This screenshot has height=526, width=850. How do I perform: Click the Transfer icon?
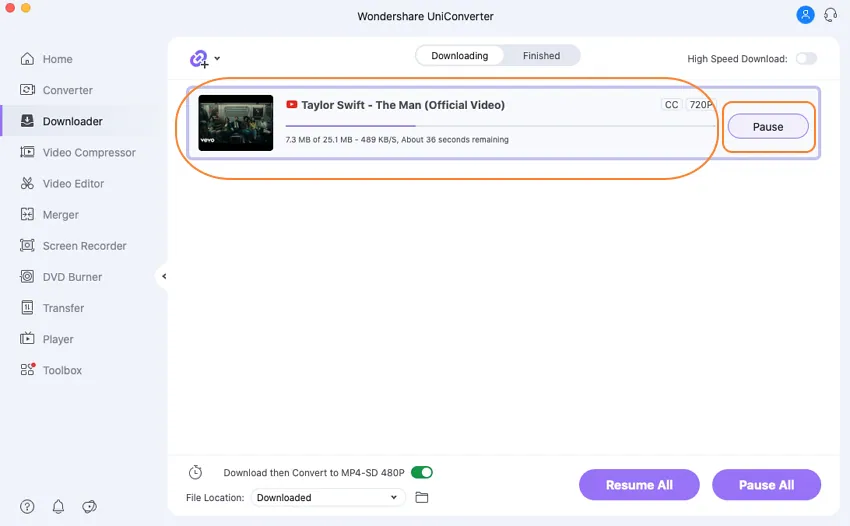27,308
